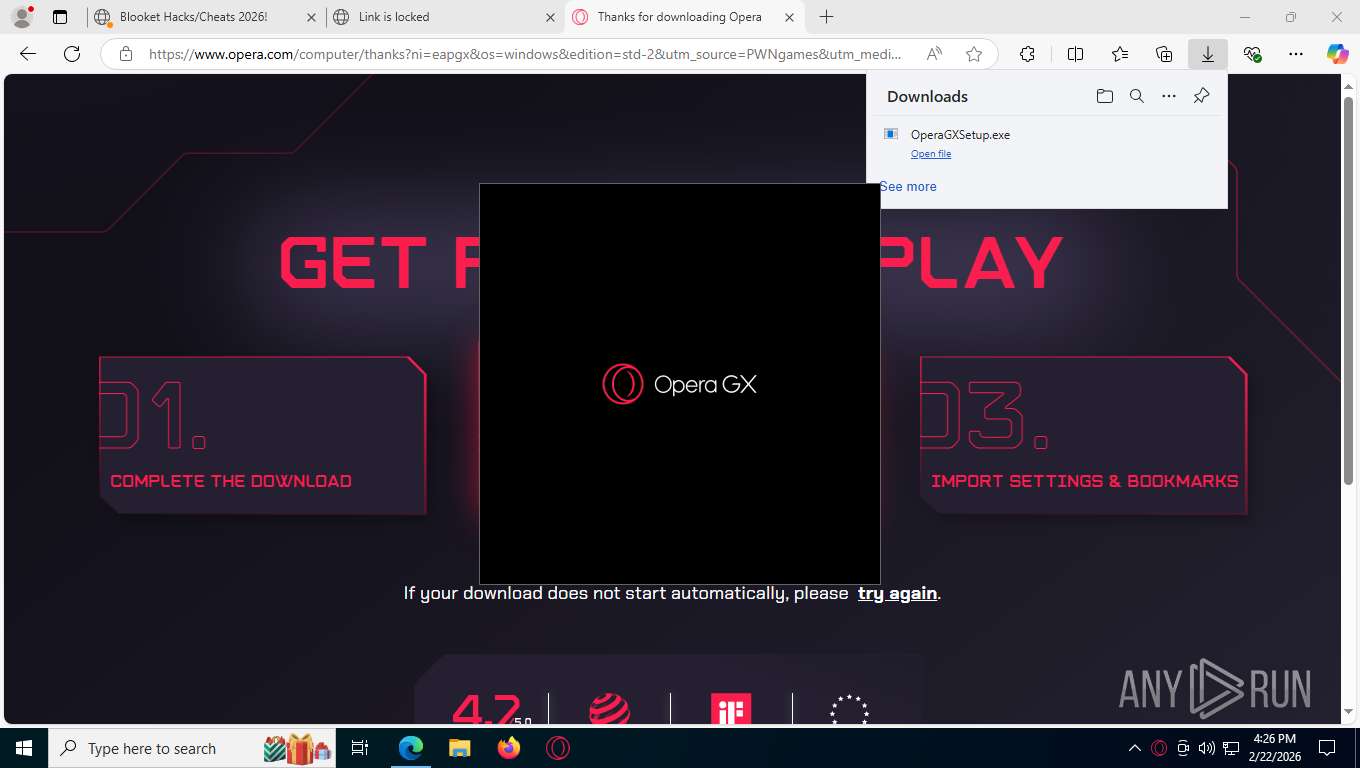Open Read aloud icon in address bar

tap(934, 54)
